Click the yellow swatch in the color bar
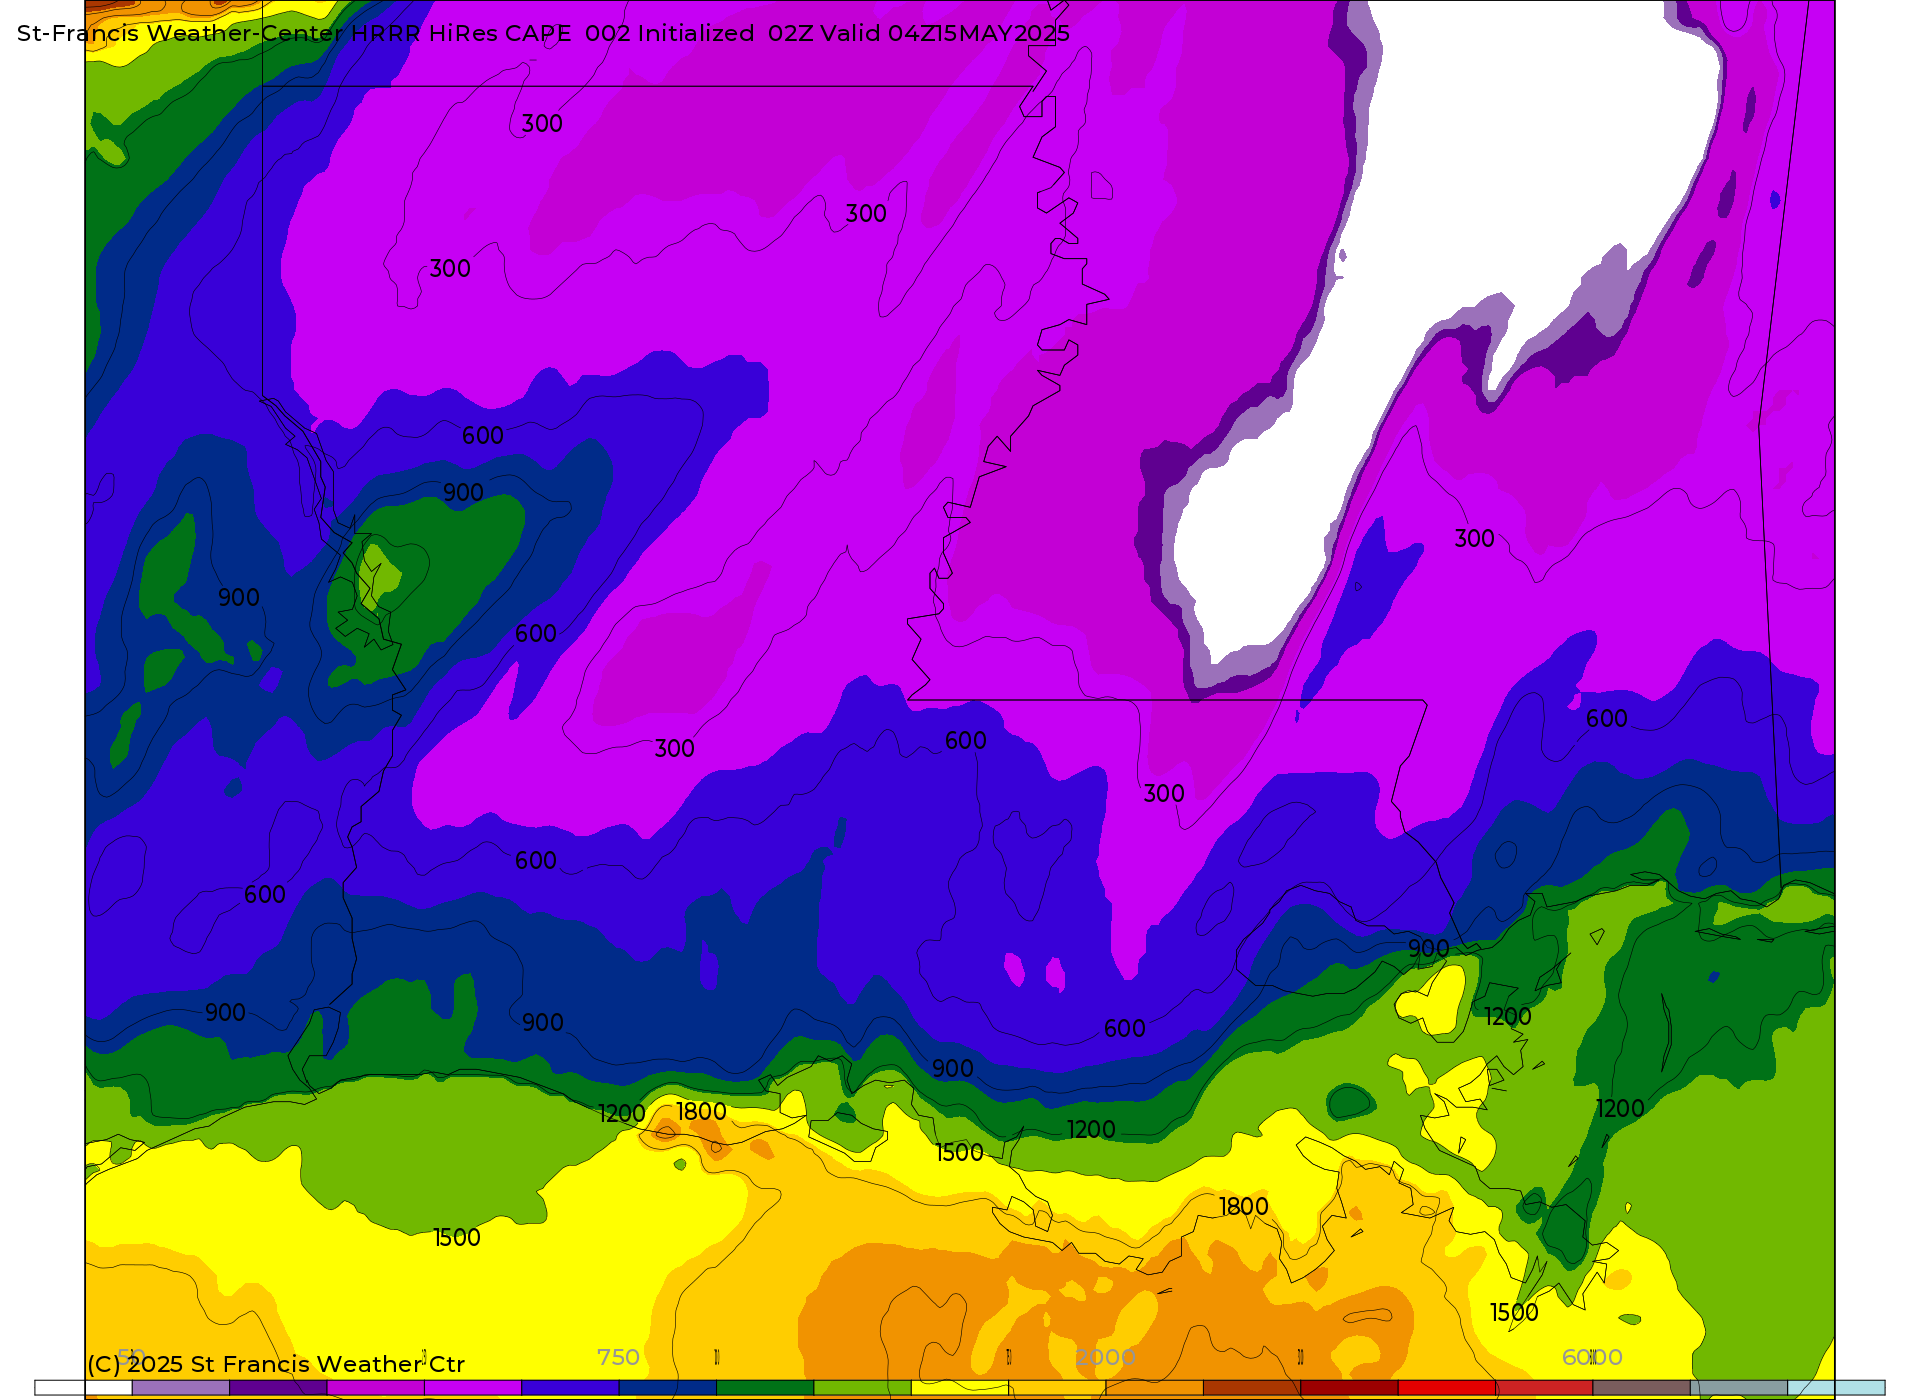The width and height of the screenshot is (1920, 1400). 959,1387
